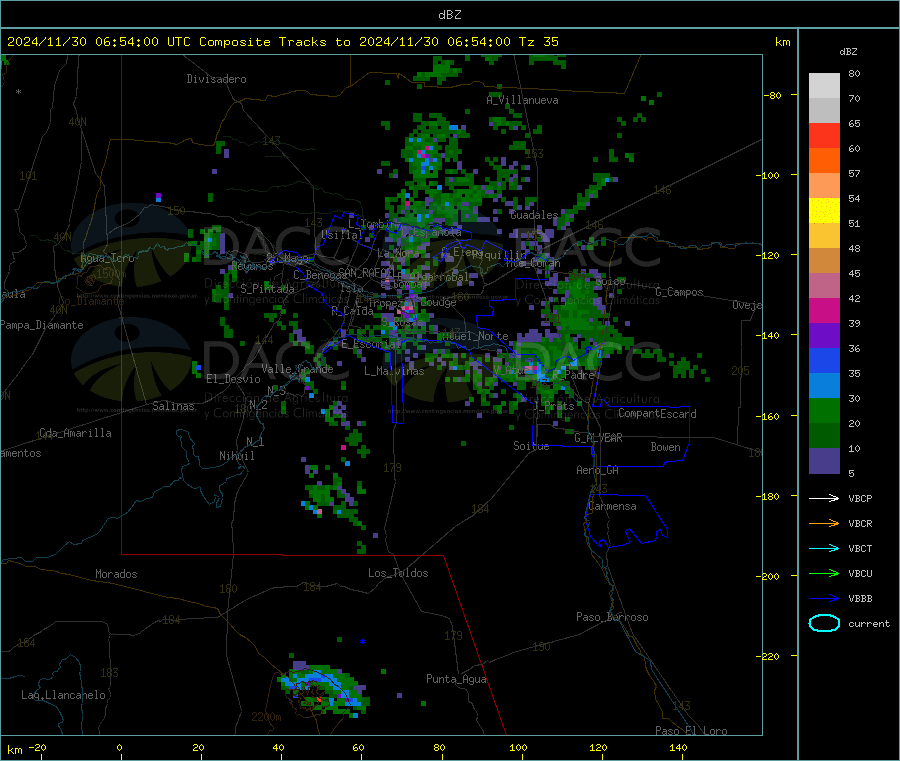Click the cyan VBCT arrow in legend
This screenshot has width=900, height=761.
pos(824,548)
